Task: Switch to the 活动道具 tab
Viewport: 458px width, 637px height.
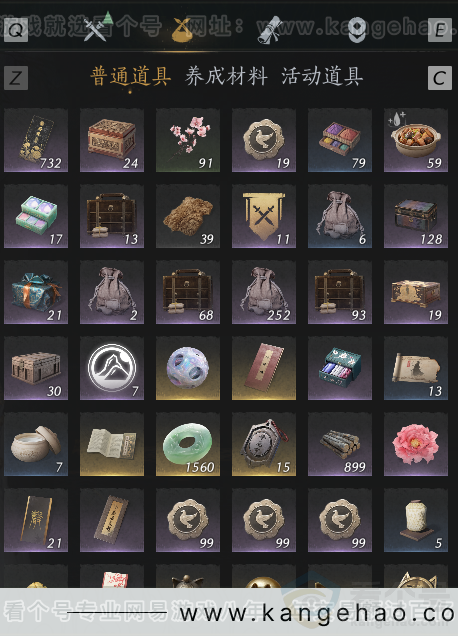Action: (322, 76)
